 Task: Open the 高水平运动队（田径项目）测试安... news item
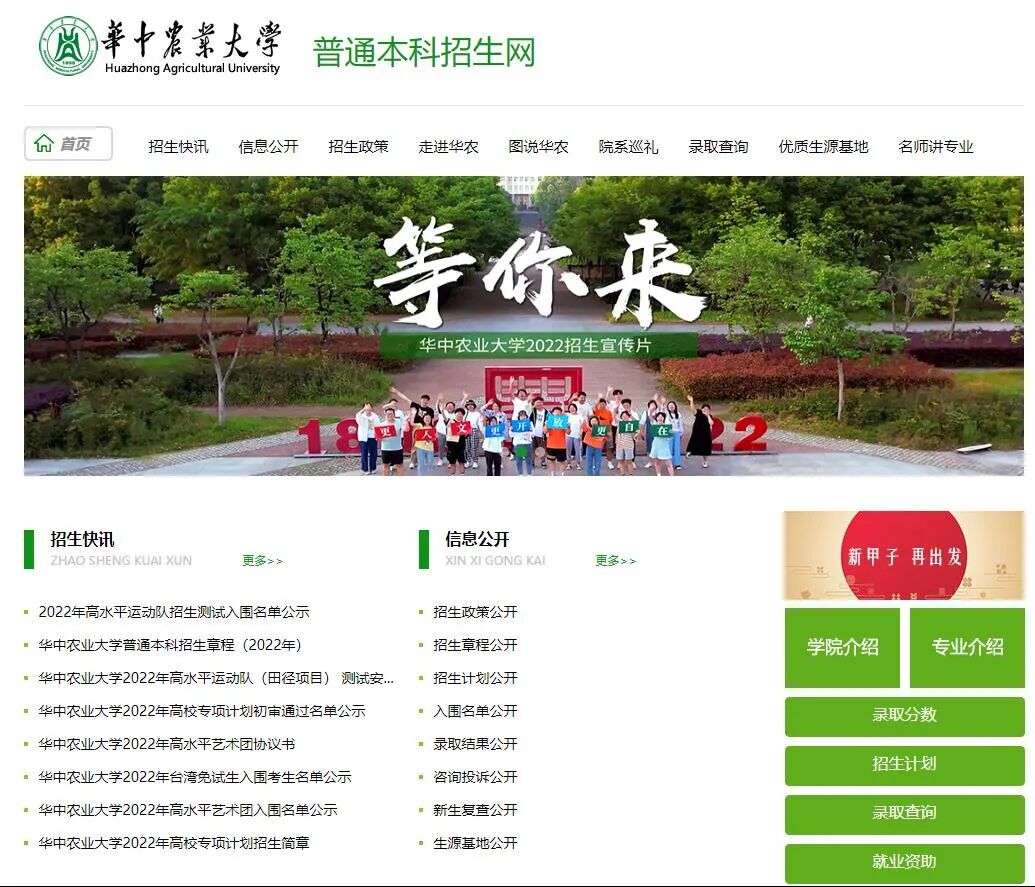[x=216, y=678]
